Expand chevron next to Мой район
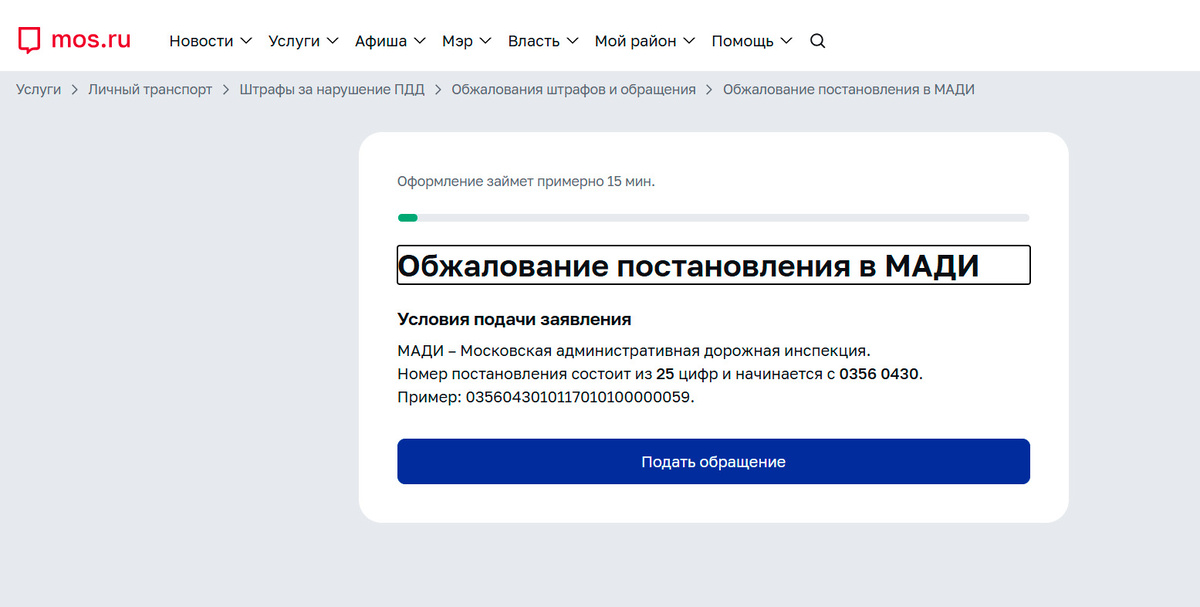This screenshot has height=607, width=1200. coord(689,41)
